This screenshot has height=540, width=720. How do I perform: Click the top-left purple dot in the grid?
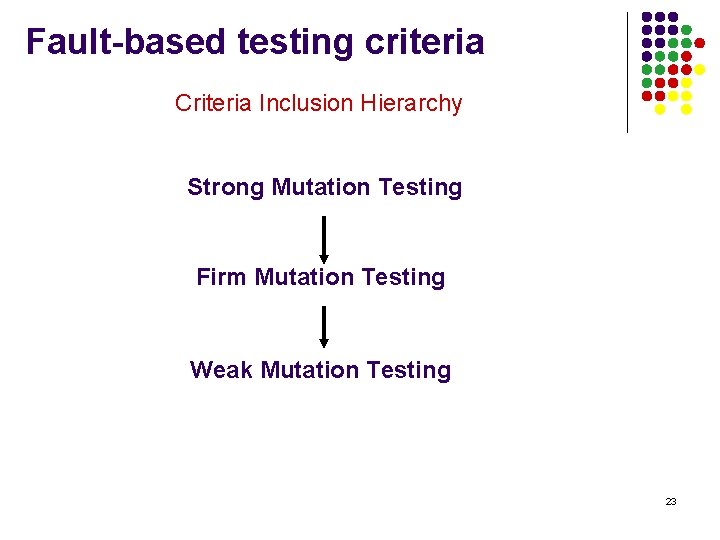647,18
